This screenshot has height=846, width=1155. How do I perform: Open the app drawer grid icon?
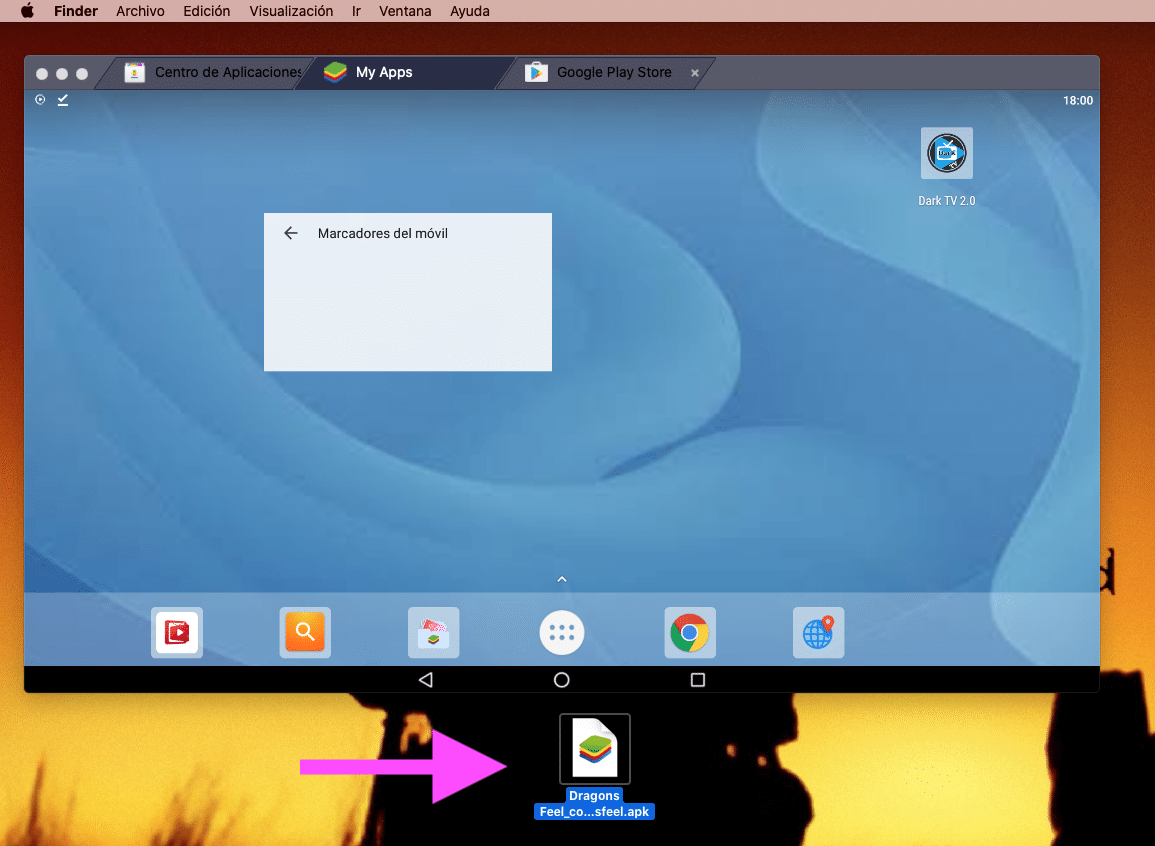561,633
